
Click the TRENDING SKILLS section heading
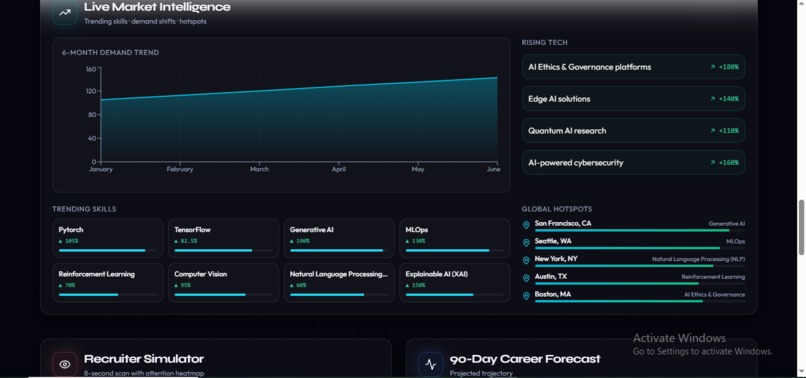click(x=84, y=209)
